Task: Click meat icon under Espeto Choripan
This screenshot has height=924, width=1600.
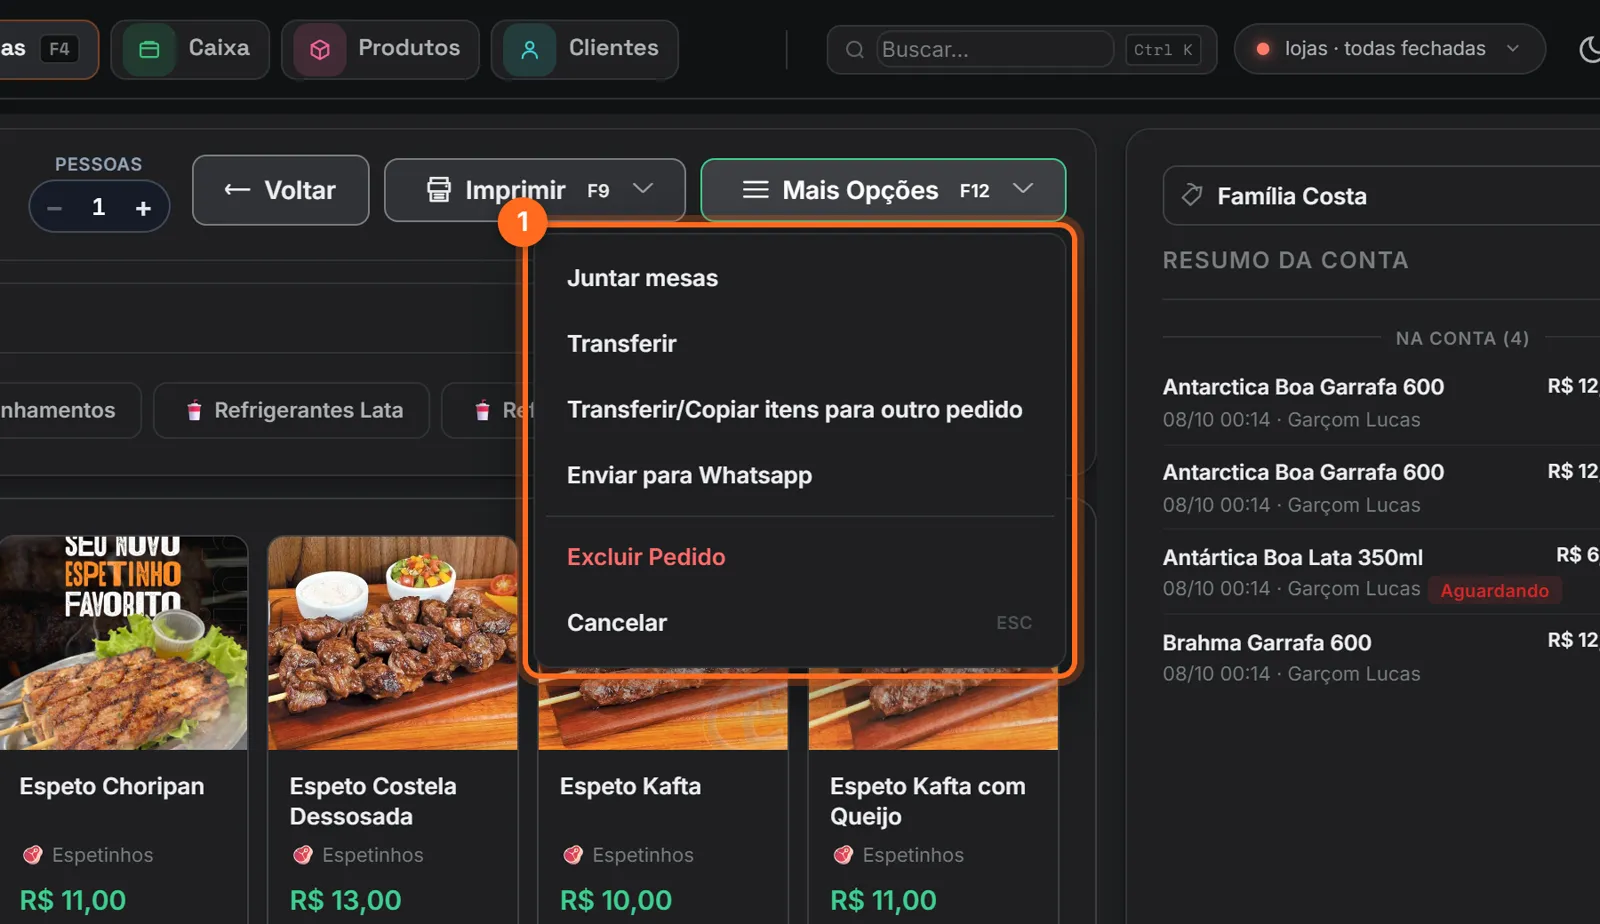Action: pyautogui.click(x=33, y=855)
